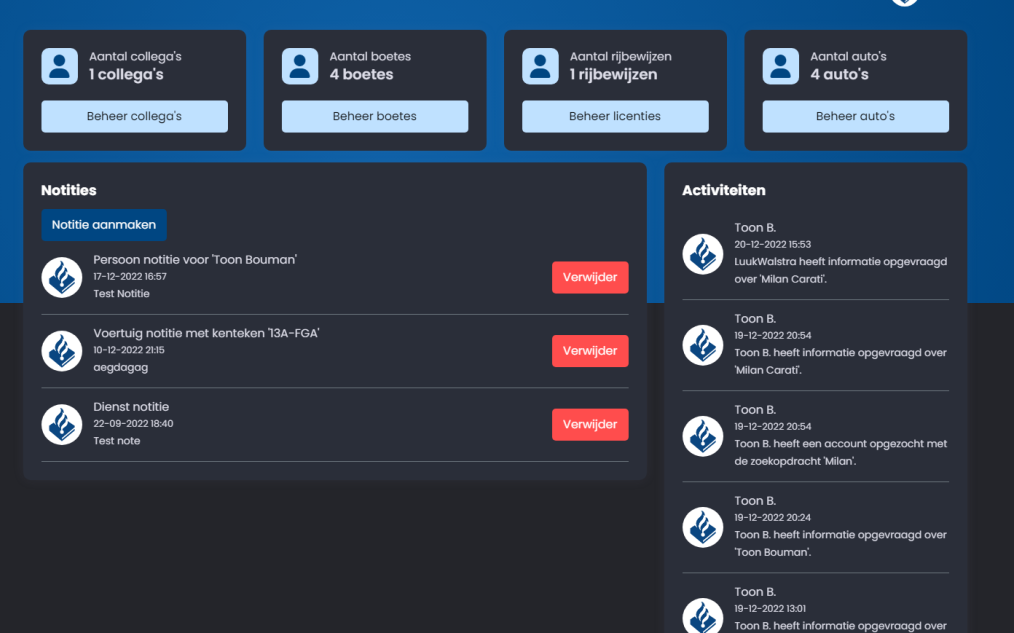The image size is (1014, 633).
Task: Open Beheer collega's
Action: click(x=134, y=116)
